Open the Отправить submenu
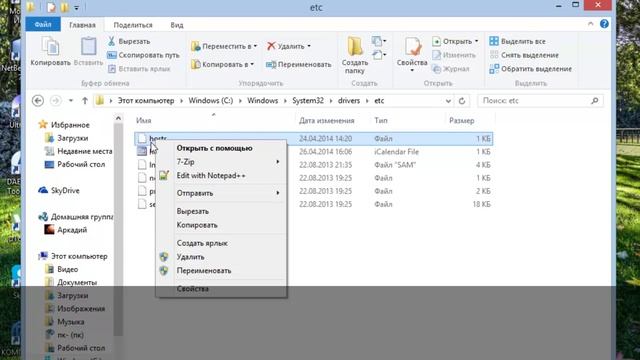 point(221,193)
